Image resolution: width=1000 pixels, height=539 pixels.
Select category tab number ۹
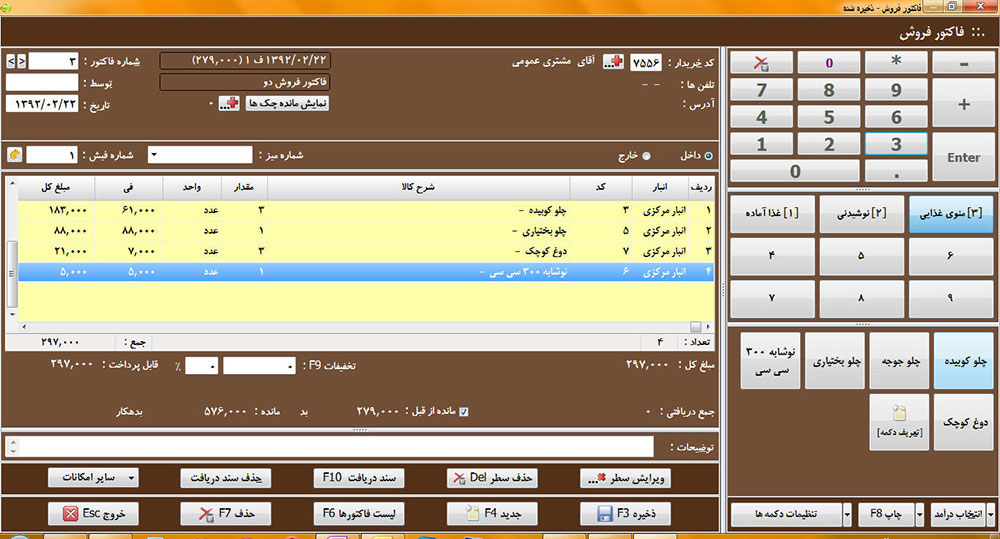pyautogui.click(x=950, y=298)
